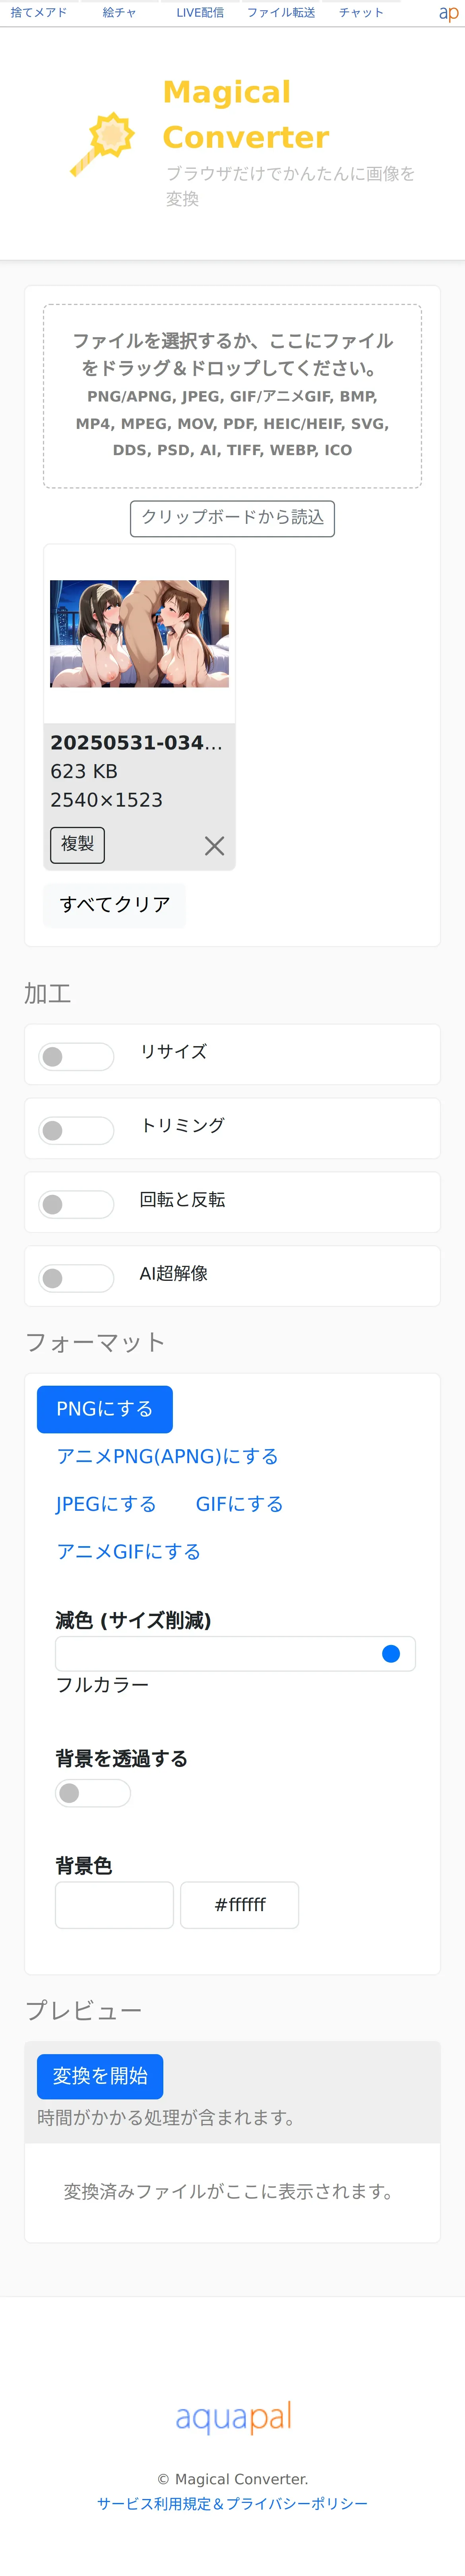465x2576 pixels.
Task: Remove the uploaded image with X icon
Action: [x=214, y=846]
